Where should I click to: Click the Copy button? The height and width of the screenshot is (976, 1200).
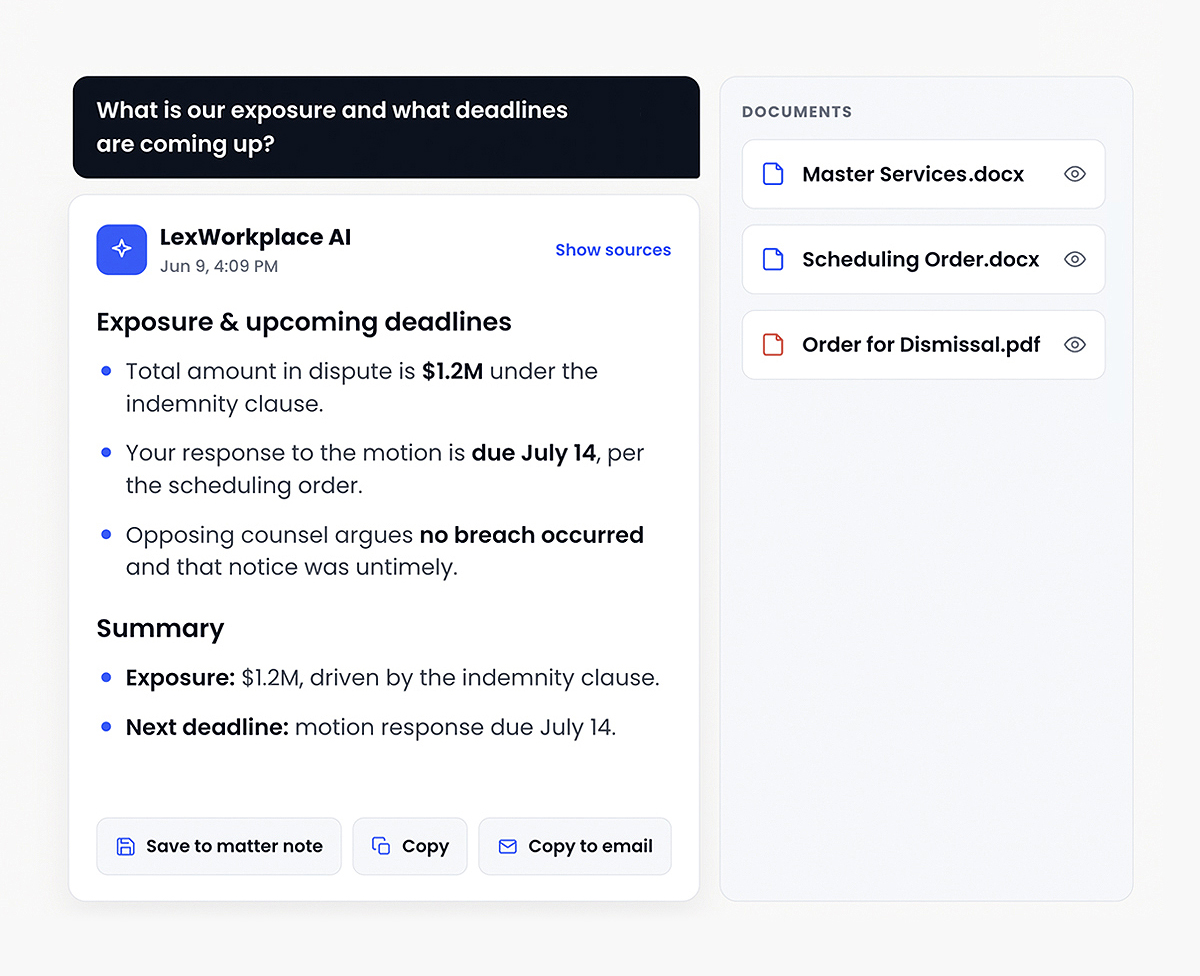click(410, 846)
